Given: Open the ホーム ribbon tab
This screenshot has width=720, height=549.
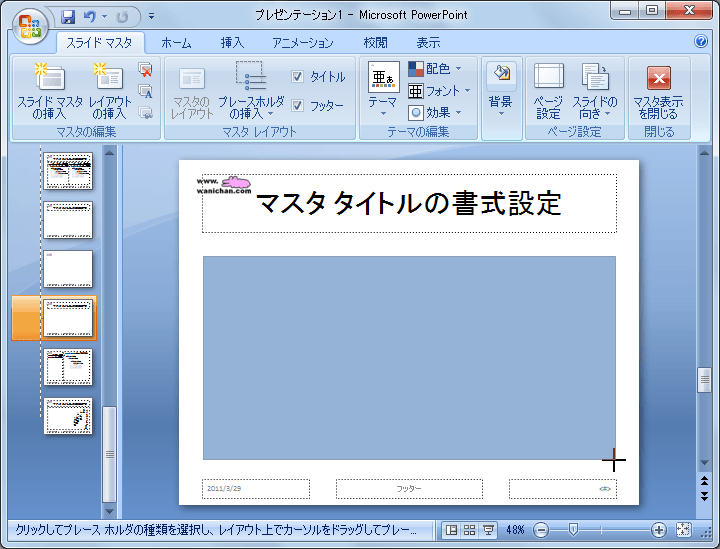Looking at the screenshot, I should coord(176,43).
